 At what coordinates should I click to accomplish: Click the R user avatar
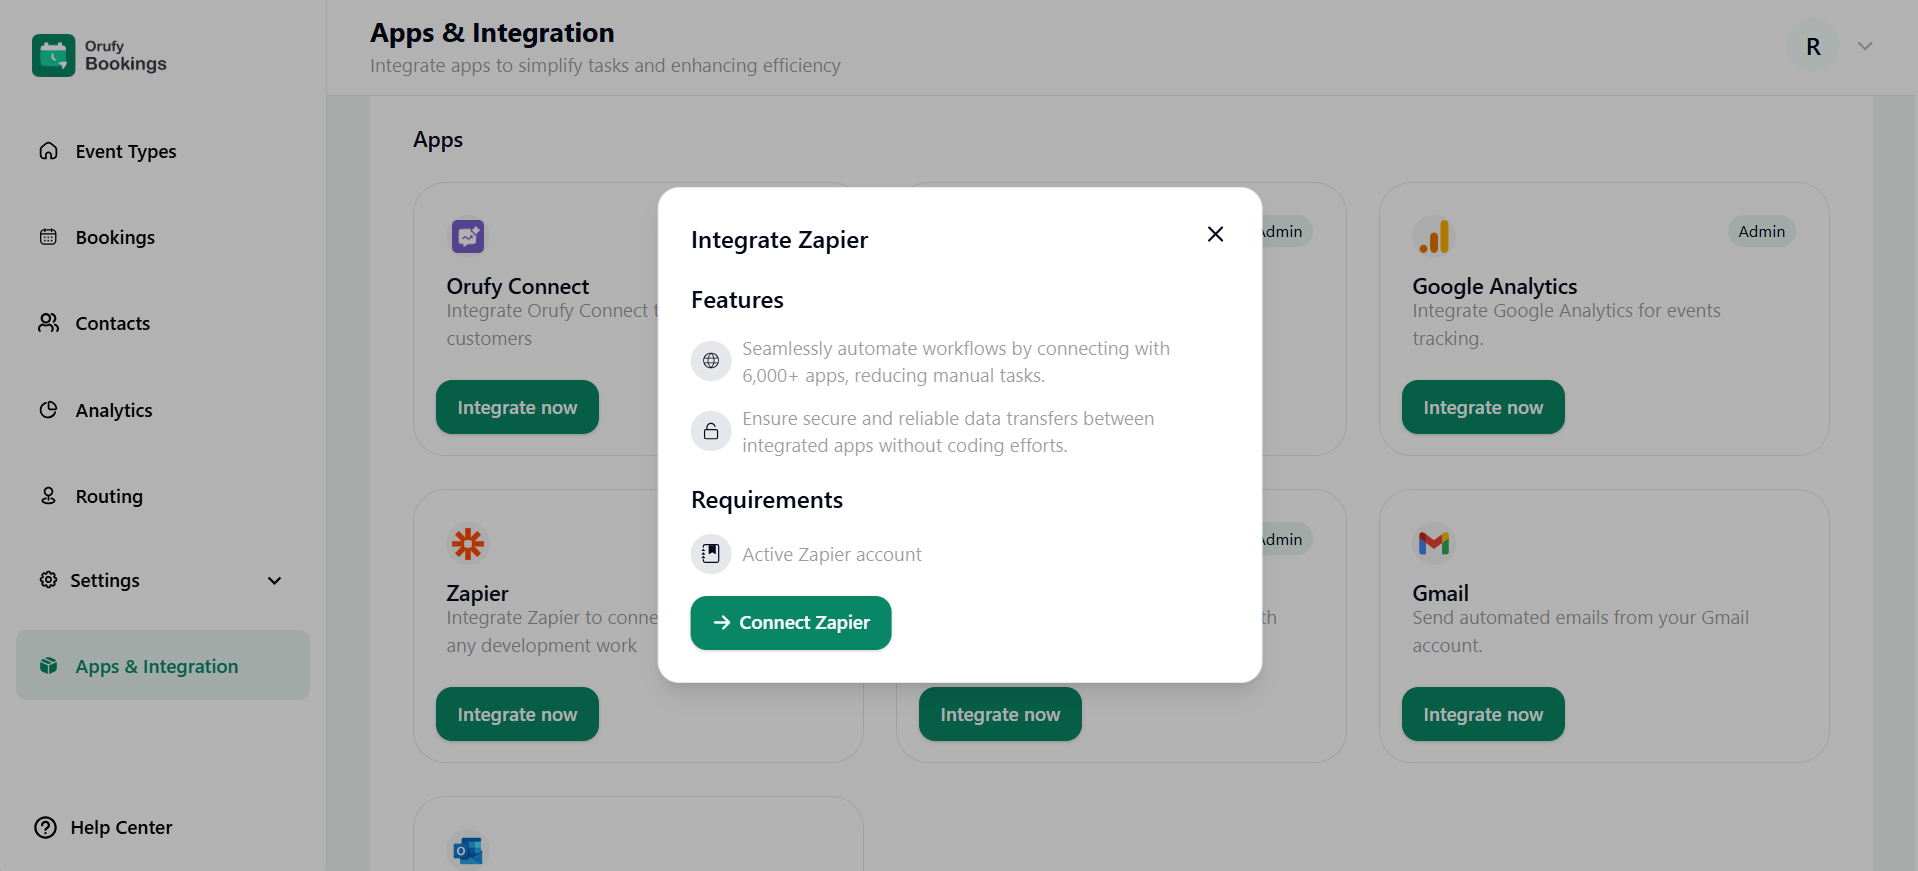1813,47
